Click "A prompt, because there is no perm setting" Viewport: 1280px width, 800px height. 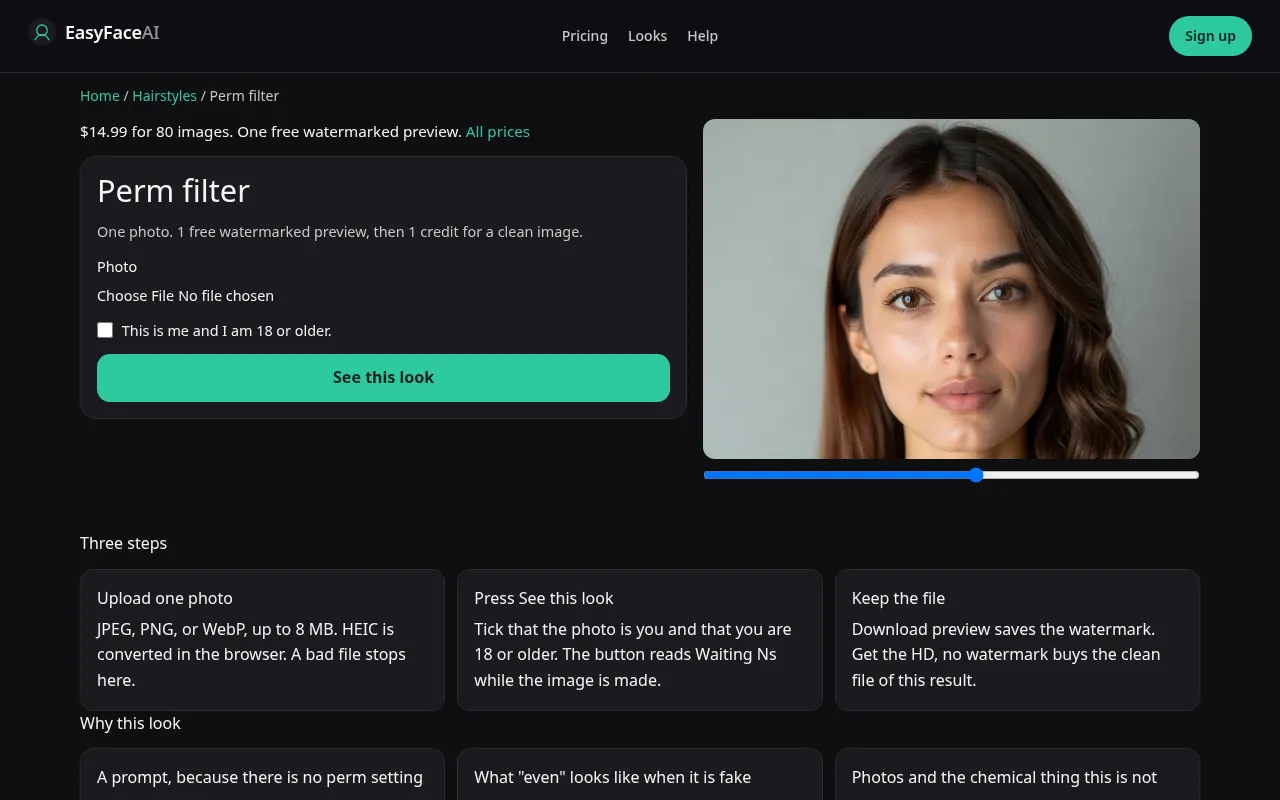pos(260,778)
